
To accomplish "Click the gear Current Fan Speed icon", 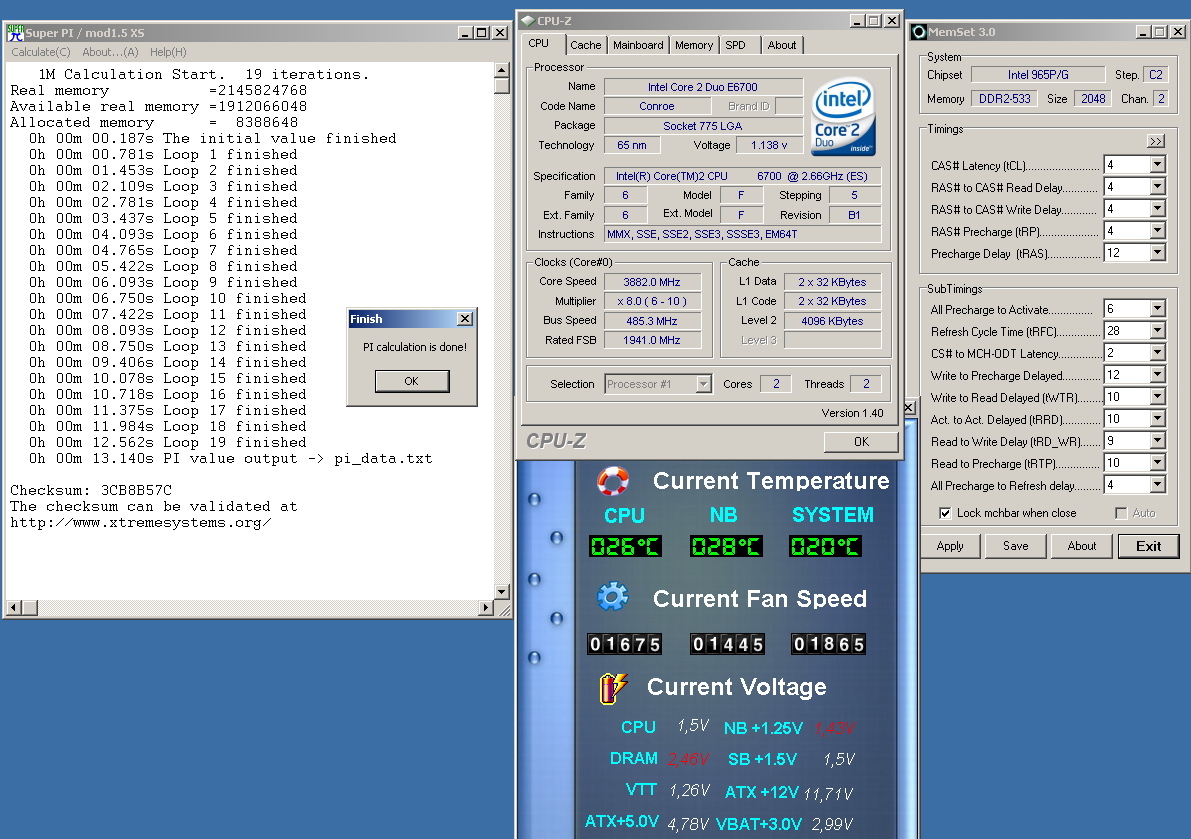I will 613,597.
